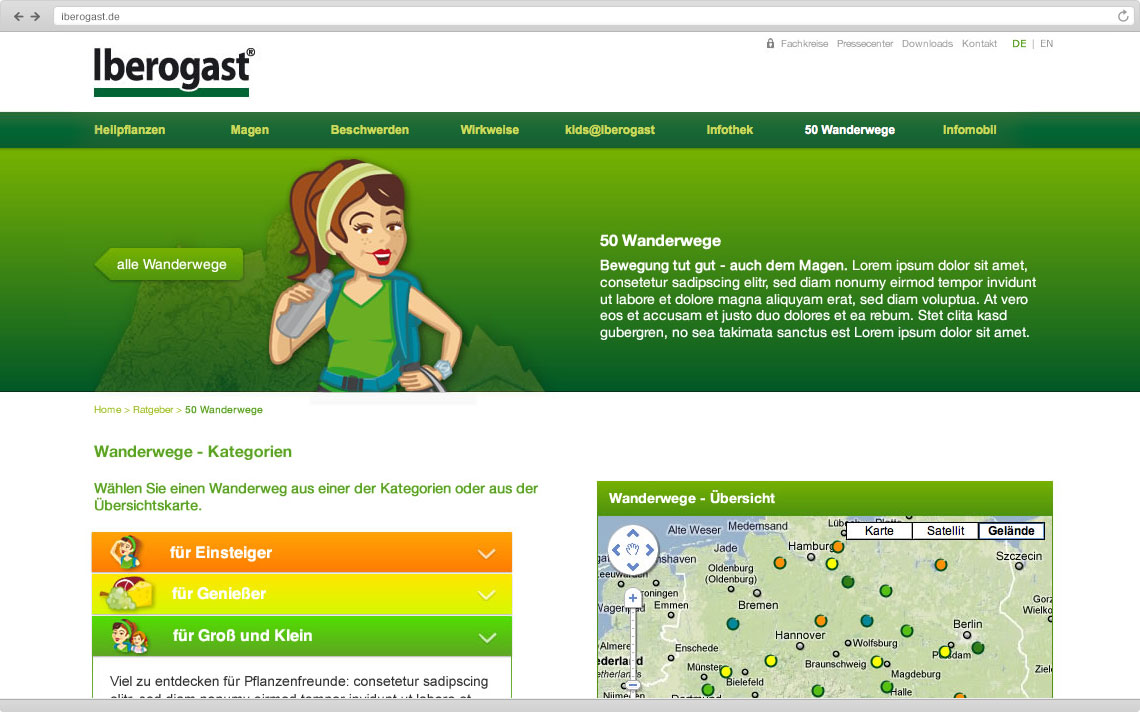1140x712 pixels.
Task: Select the orange marker near Szczecin
Action: point(941,564)
